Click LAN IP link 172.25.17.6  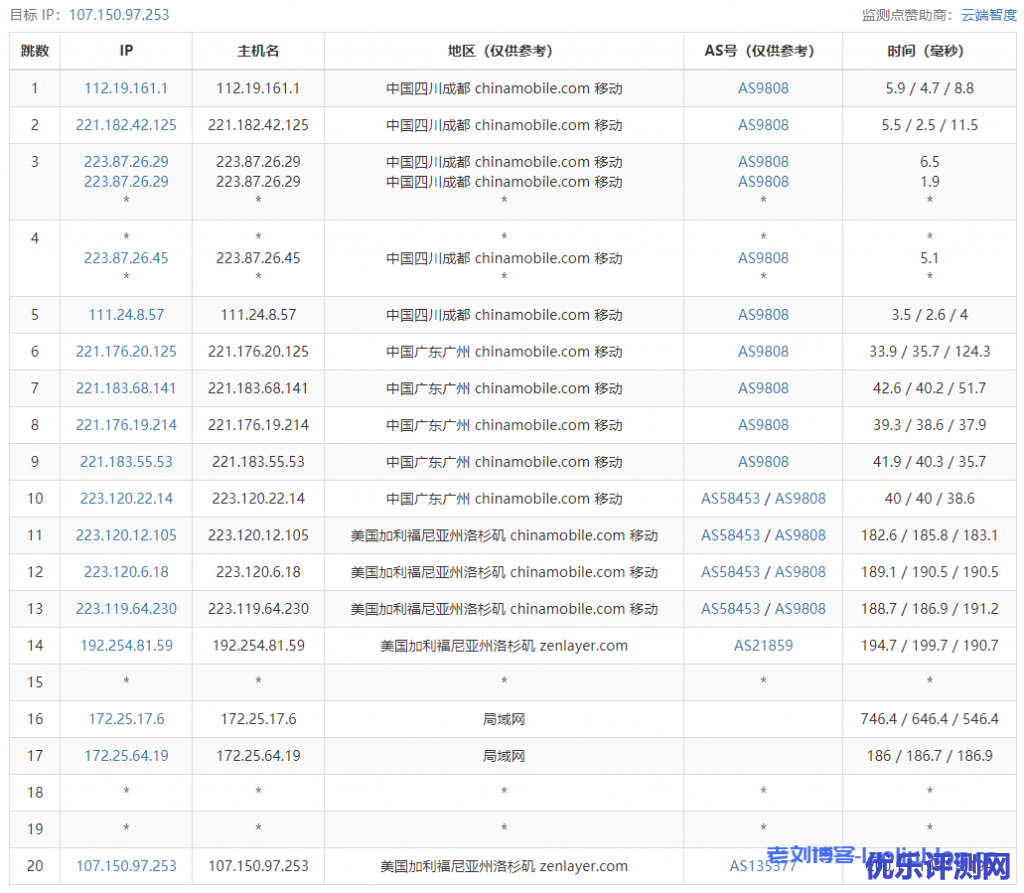coord(126,719)
